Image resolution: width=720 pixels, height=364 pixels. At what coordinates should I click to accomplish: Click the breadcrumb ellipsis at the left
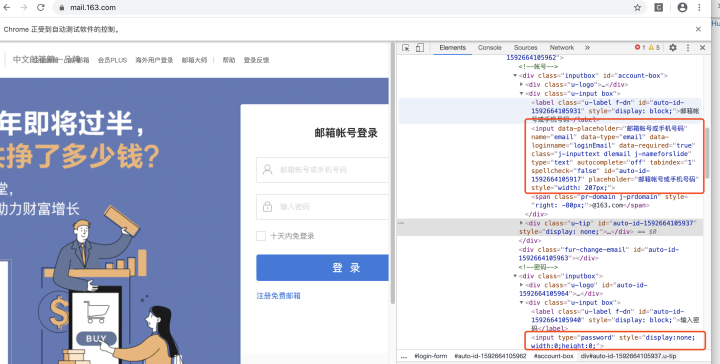point(404,356)
